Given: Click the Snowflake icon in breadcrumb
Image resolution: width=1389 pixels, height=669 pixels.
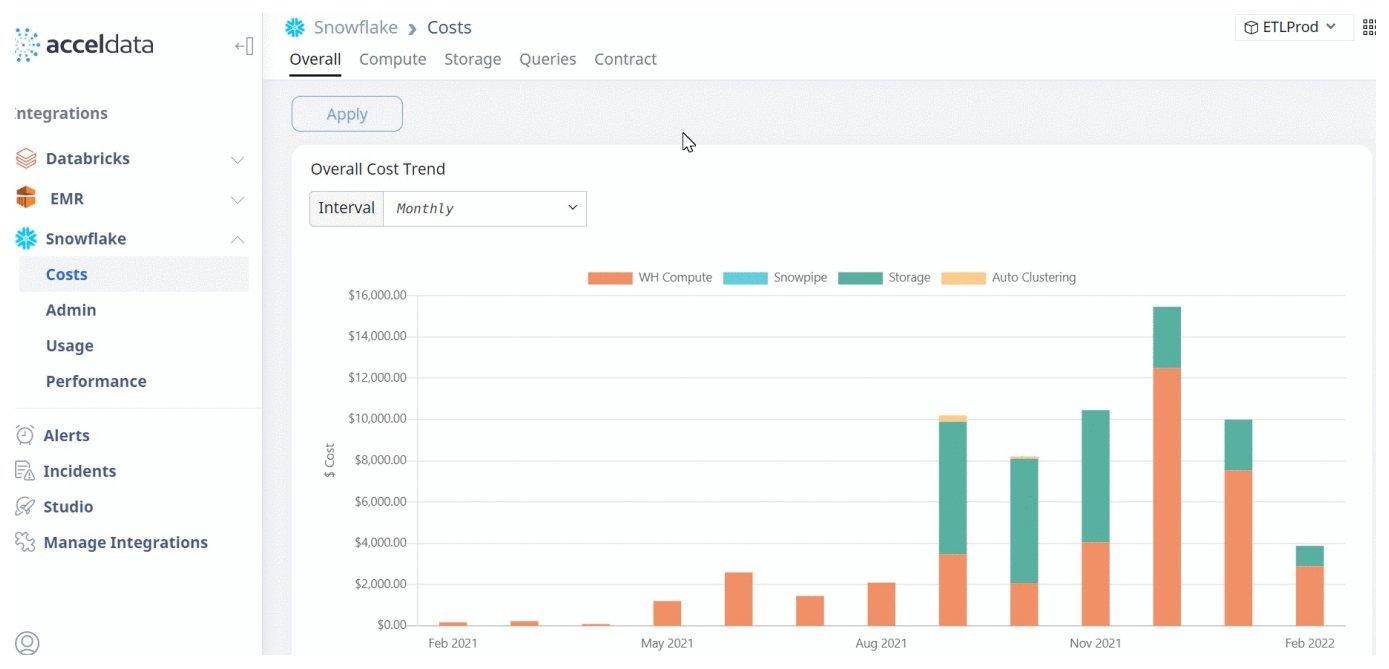Looking at the screenshot, I should (295, 27).
